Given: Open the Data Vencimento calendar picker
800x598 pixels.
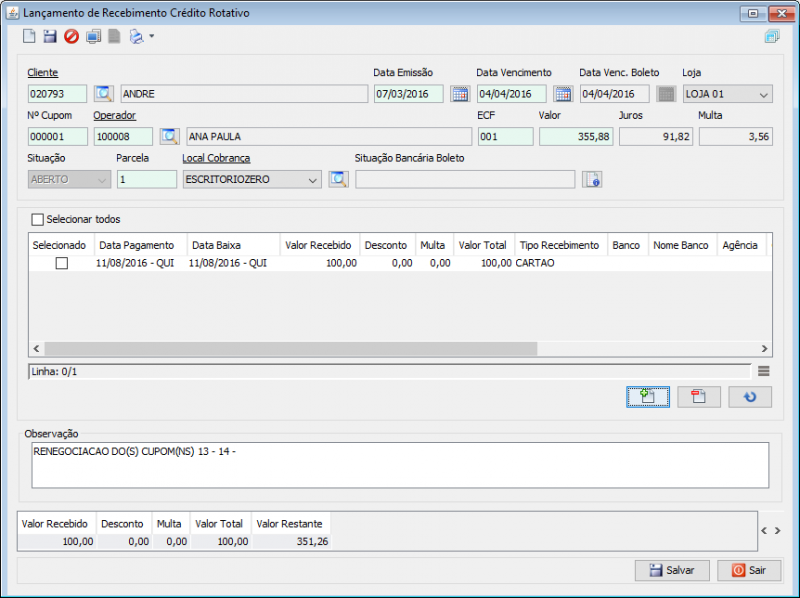Looking at the screenshot, I should pos(563,94).
